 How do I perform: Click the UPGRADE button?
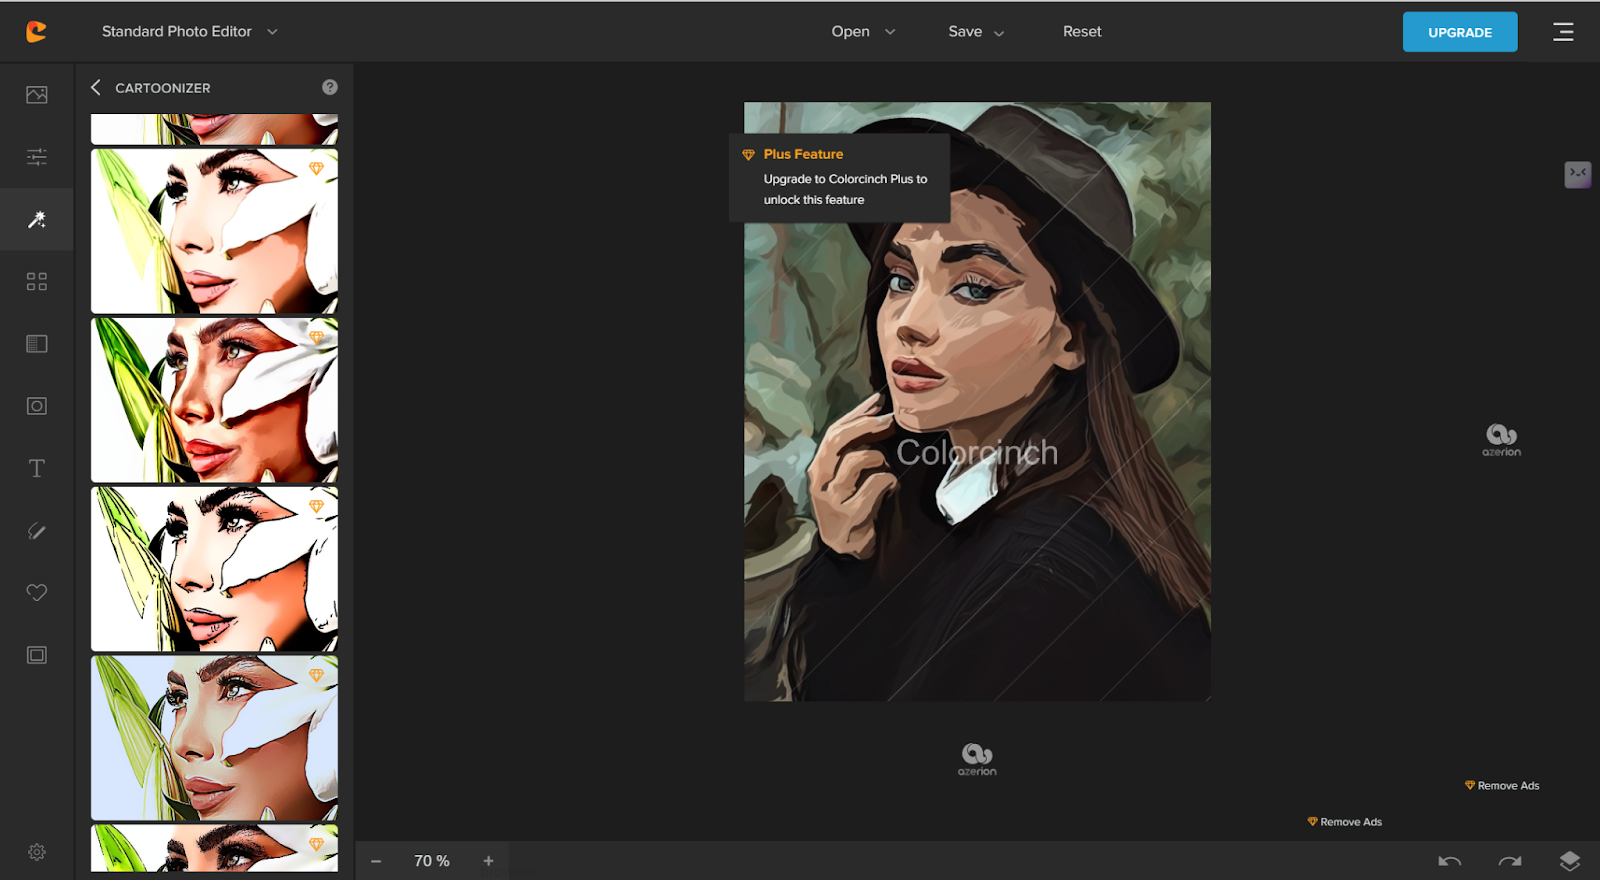1460,32
